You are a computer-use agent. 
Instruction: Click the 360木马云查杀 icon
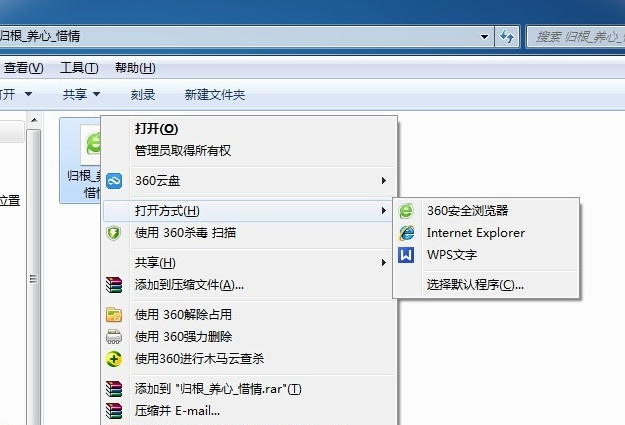[x=114, y=358]
